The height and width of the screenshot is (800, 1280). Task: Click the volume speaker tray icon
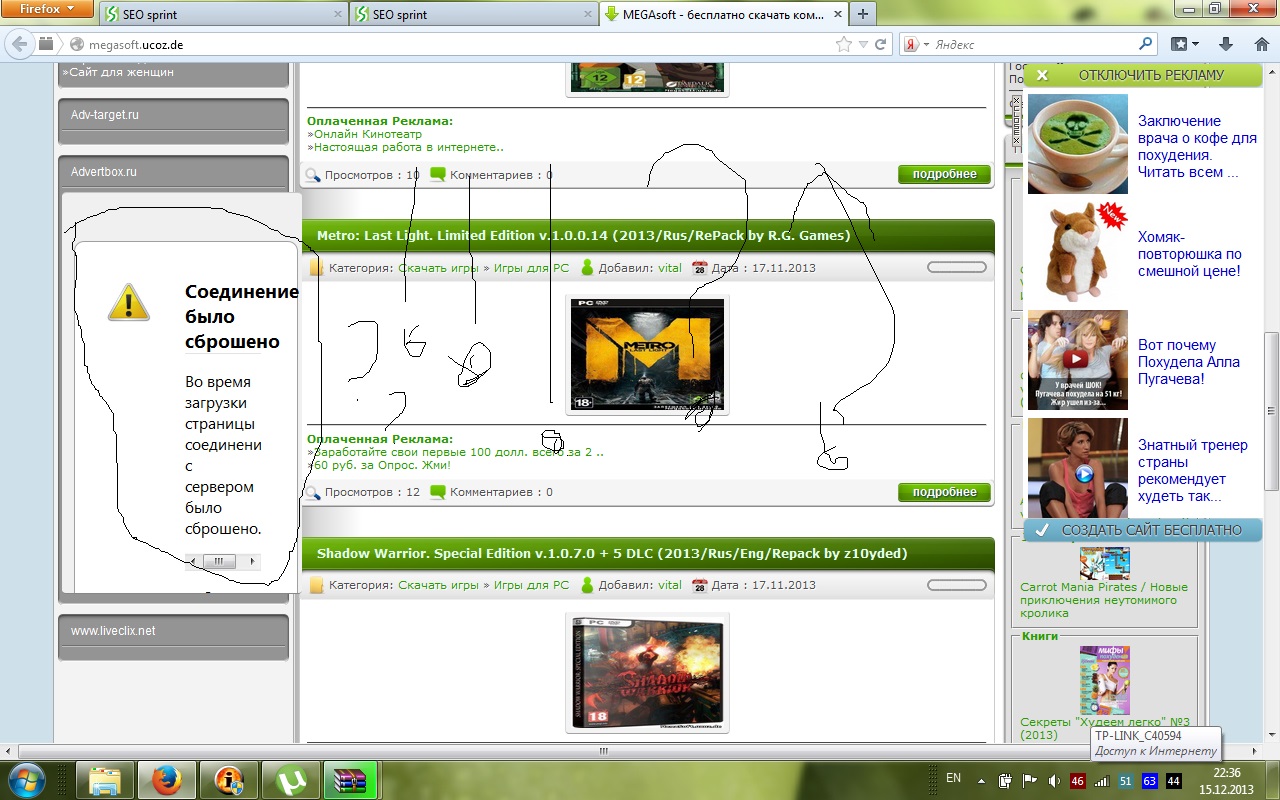coord(1055,780)
